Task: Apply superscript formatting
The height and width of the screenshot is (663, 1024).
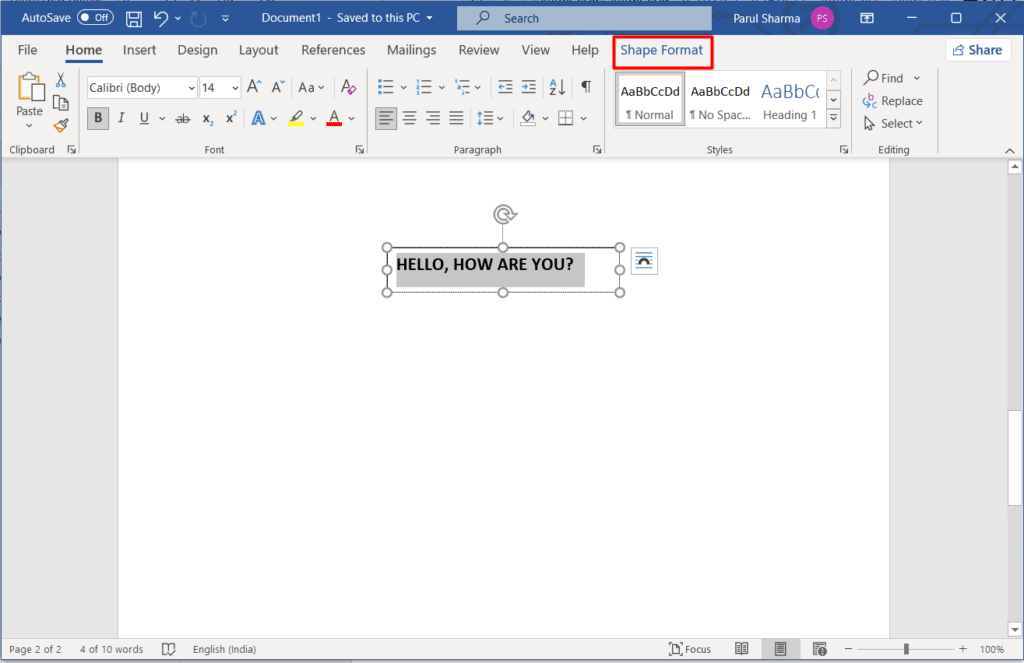Action: point(231,118)
